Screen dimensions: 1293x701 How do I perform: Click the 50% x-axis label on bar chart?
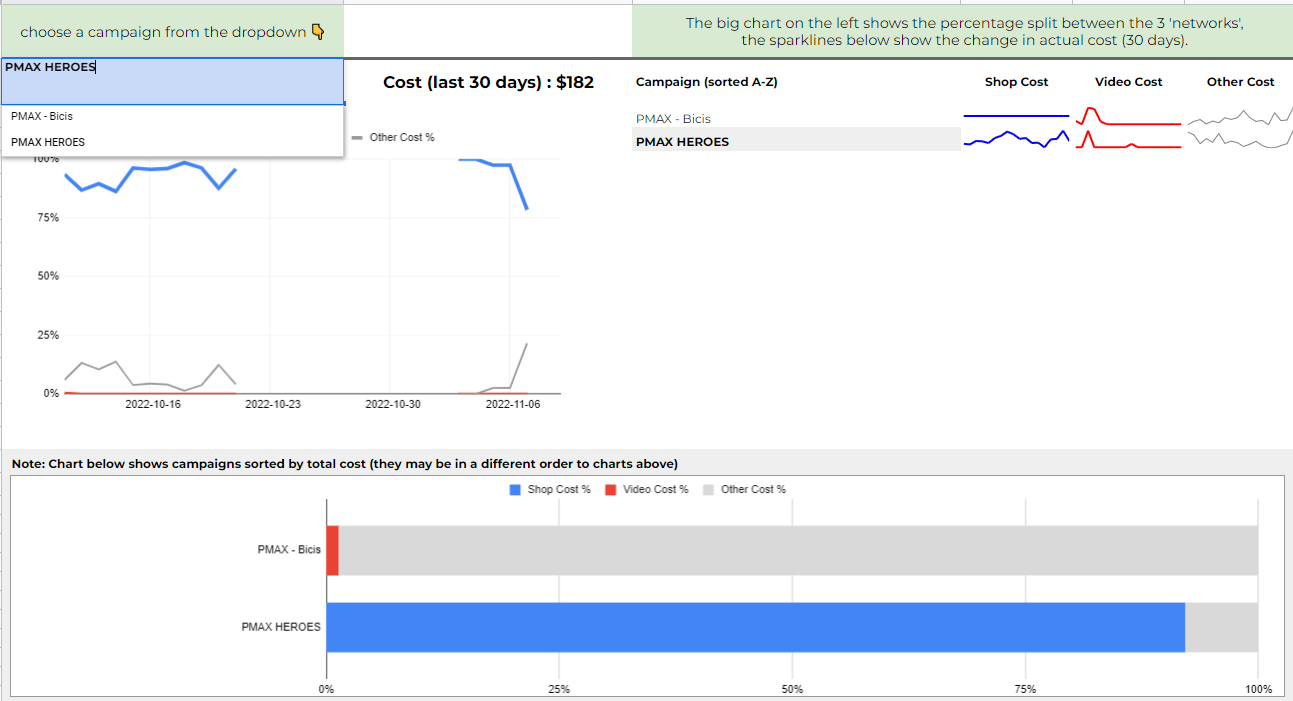(792, 689)
